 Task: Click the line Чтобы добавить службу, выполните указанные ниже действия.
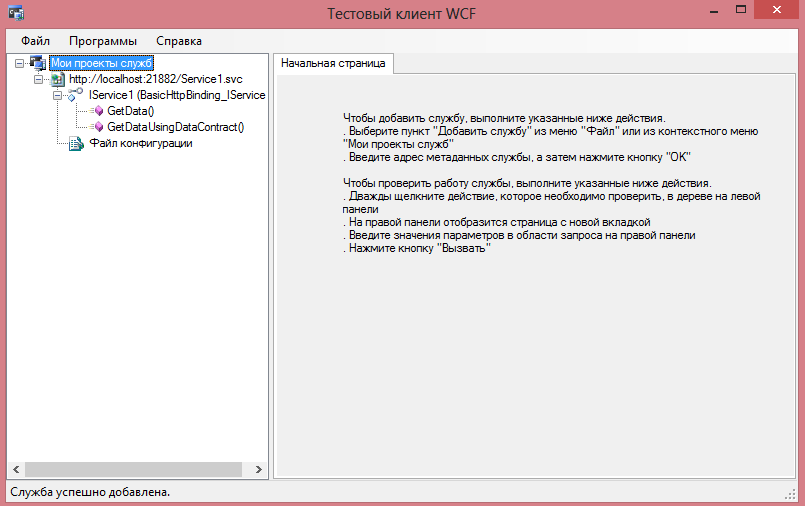click(x=504, y=118)
